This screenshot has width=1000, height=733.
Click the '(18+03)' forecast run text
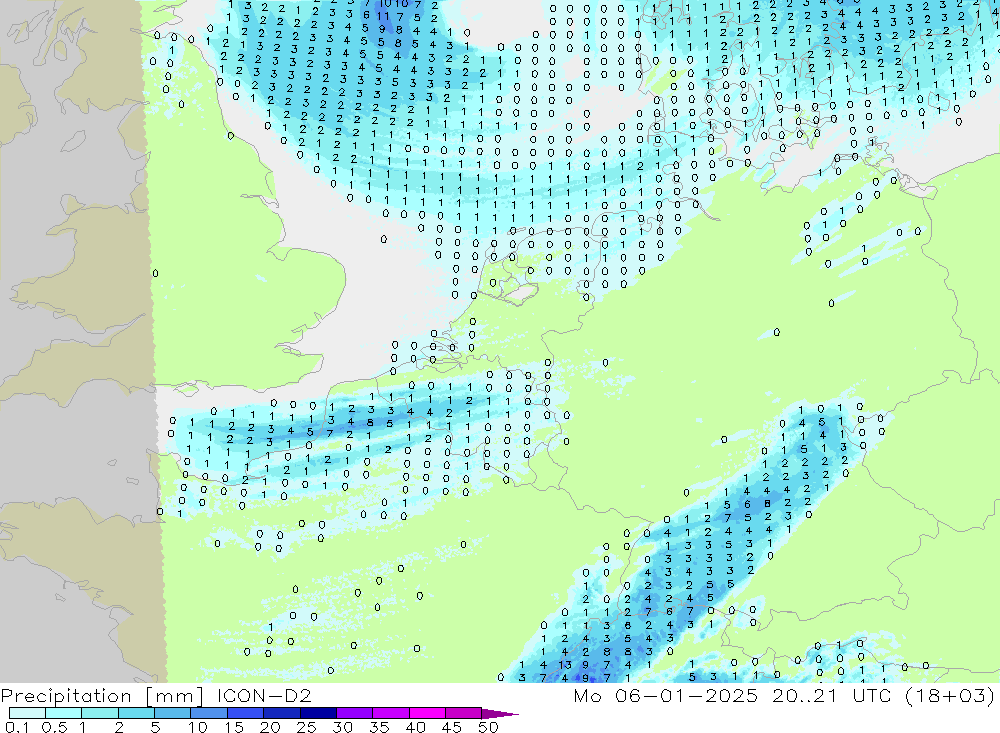click(950, 695)
